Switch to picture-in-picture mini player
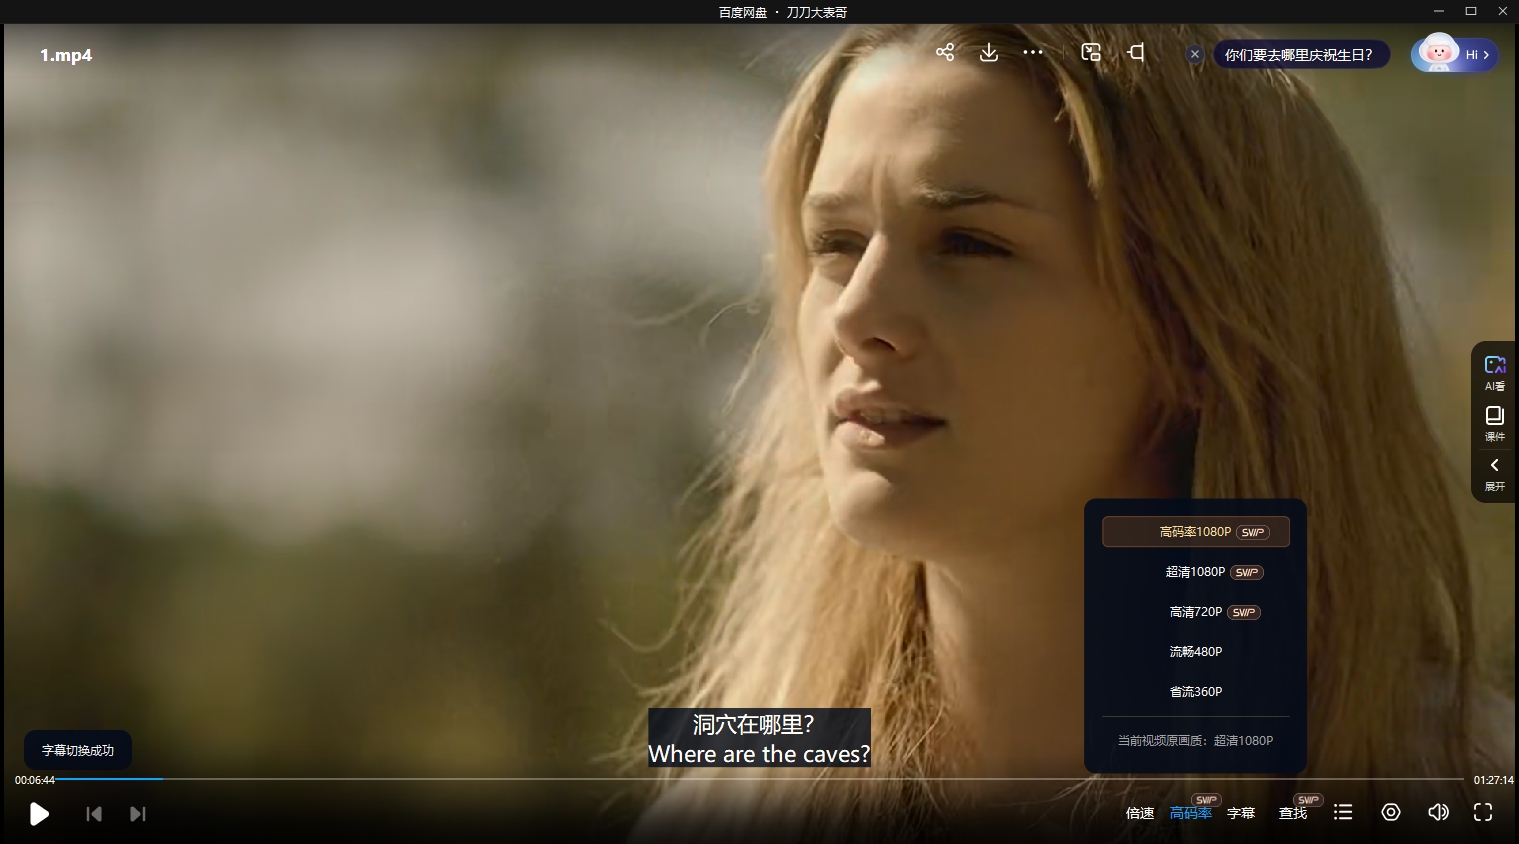Viewport: 1519px width, 844px height. point(1091,52)
